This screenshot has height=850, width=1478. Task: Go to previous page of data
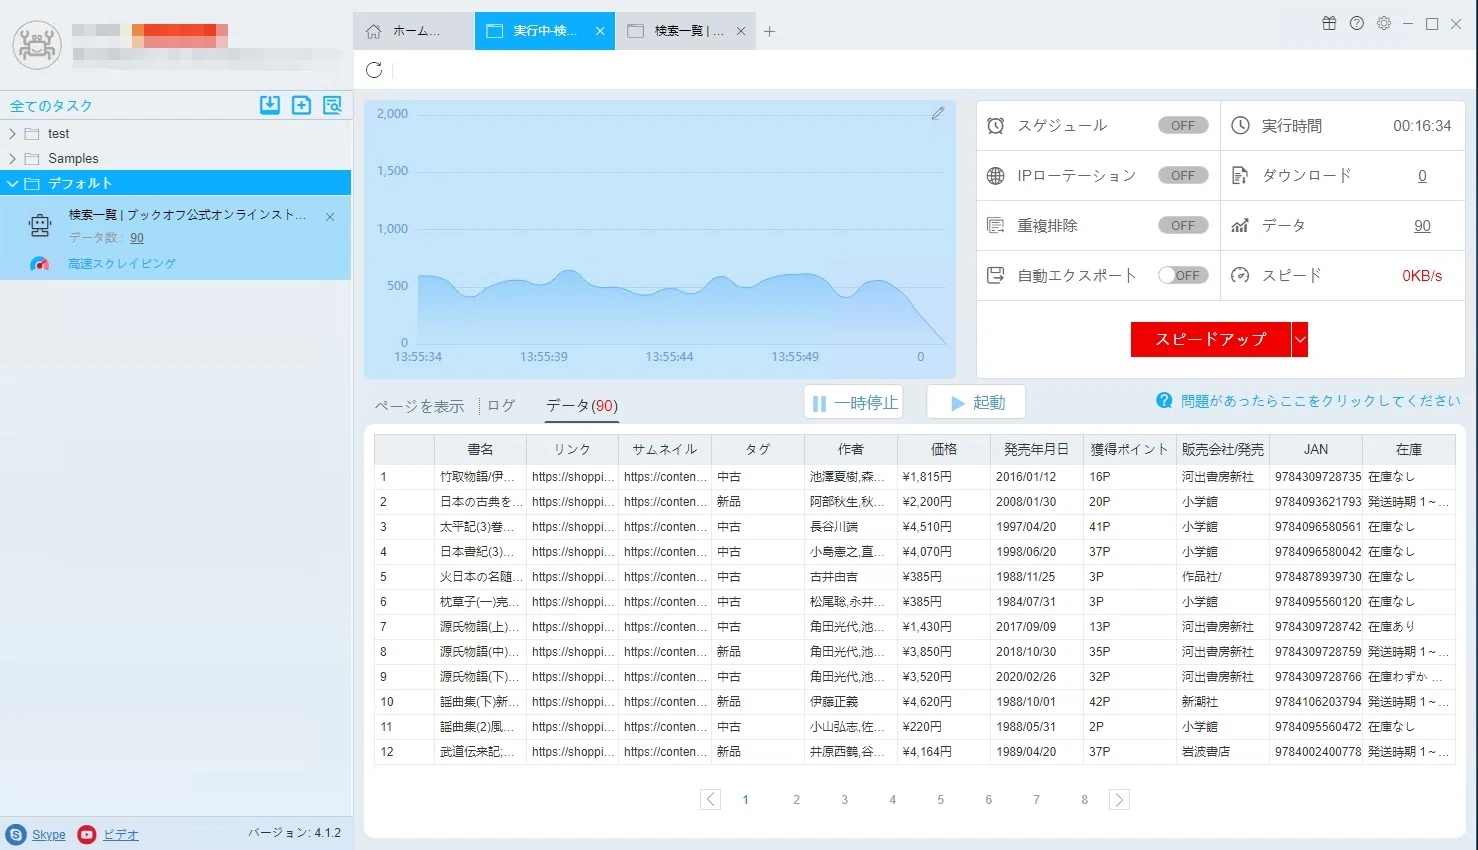[710, 799]
